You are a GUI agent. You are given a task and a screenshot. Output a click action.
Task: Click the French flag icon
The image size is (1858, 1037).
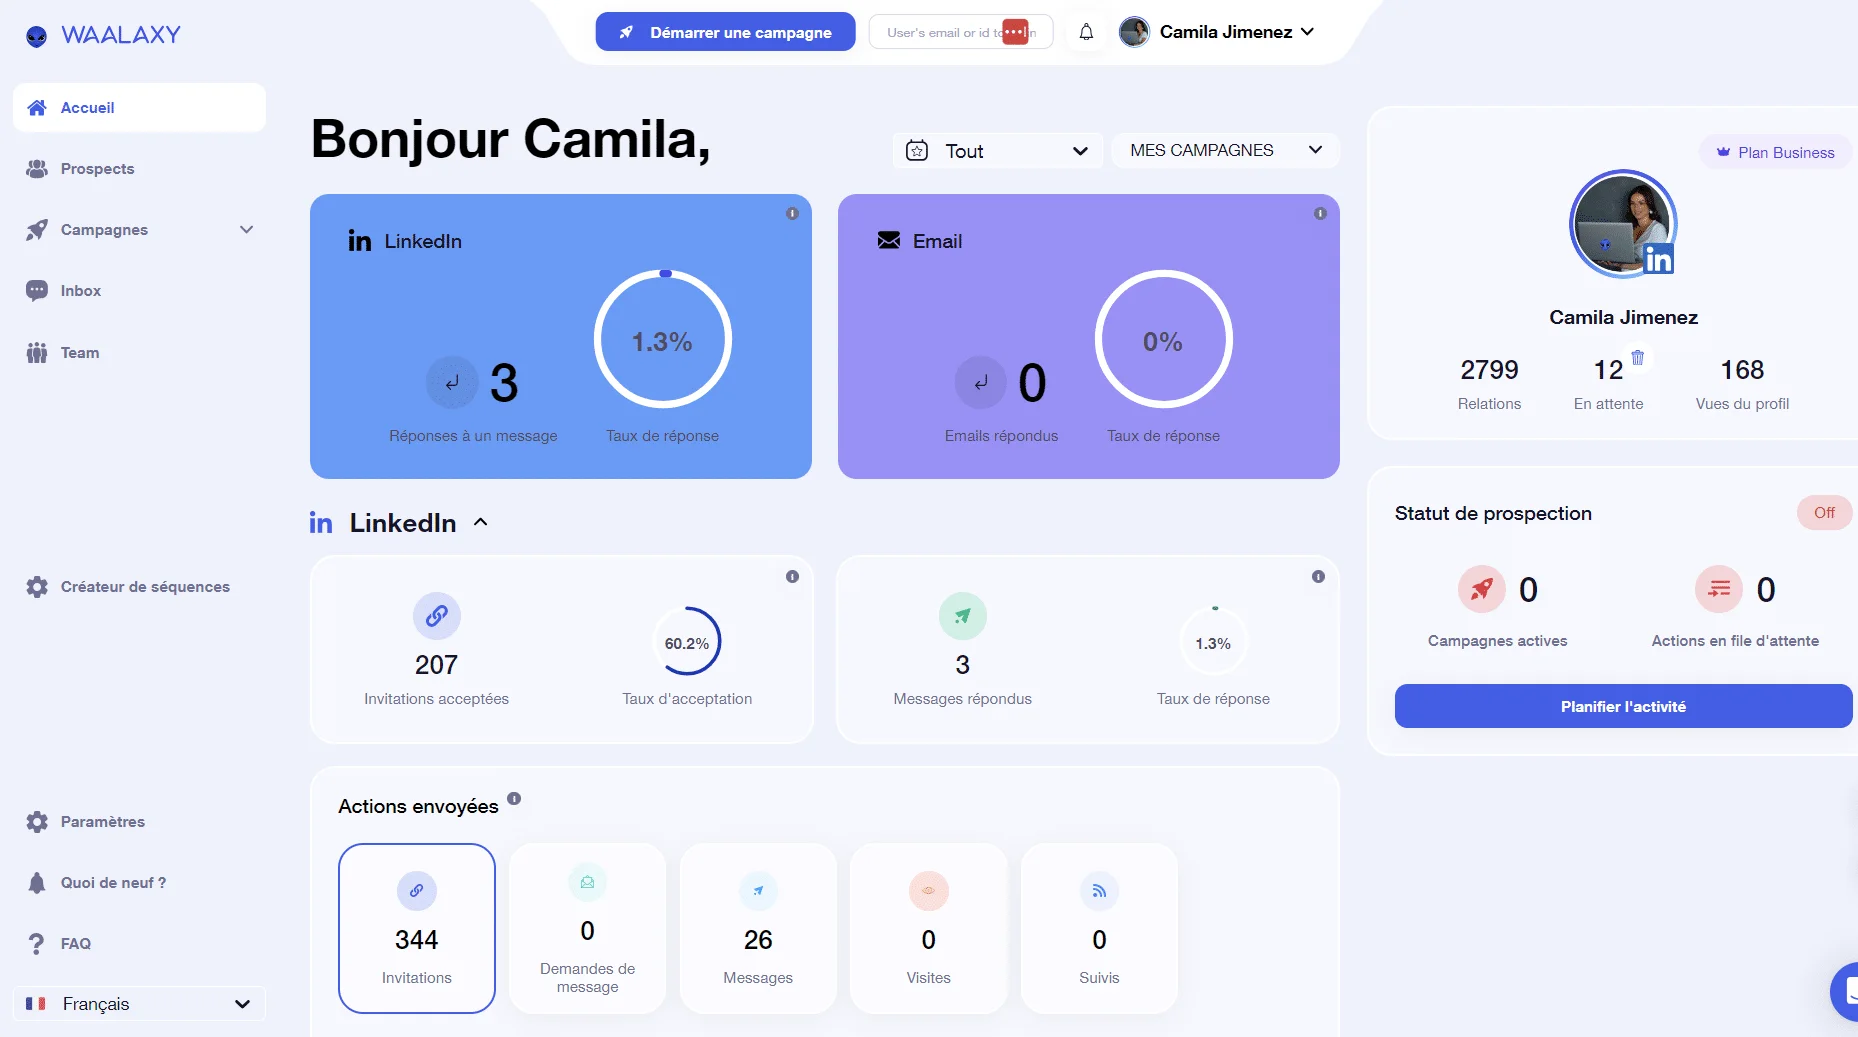click(36, 1003)
